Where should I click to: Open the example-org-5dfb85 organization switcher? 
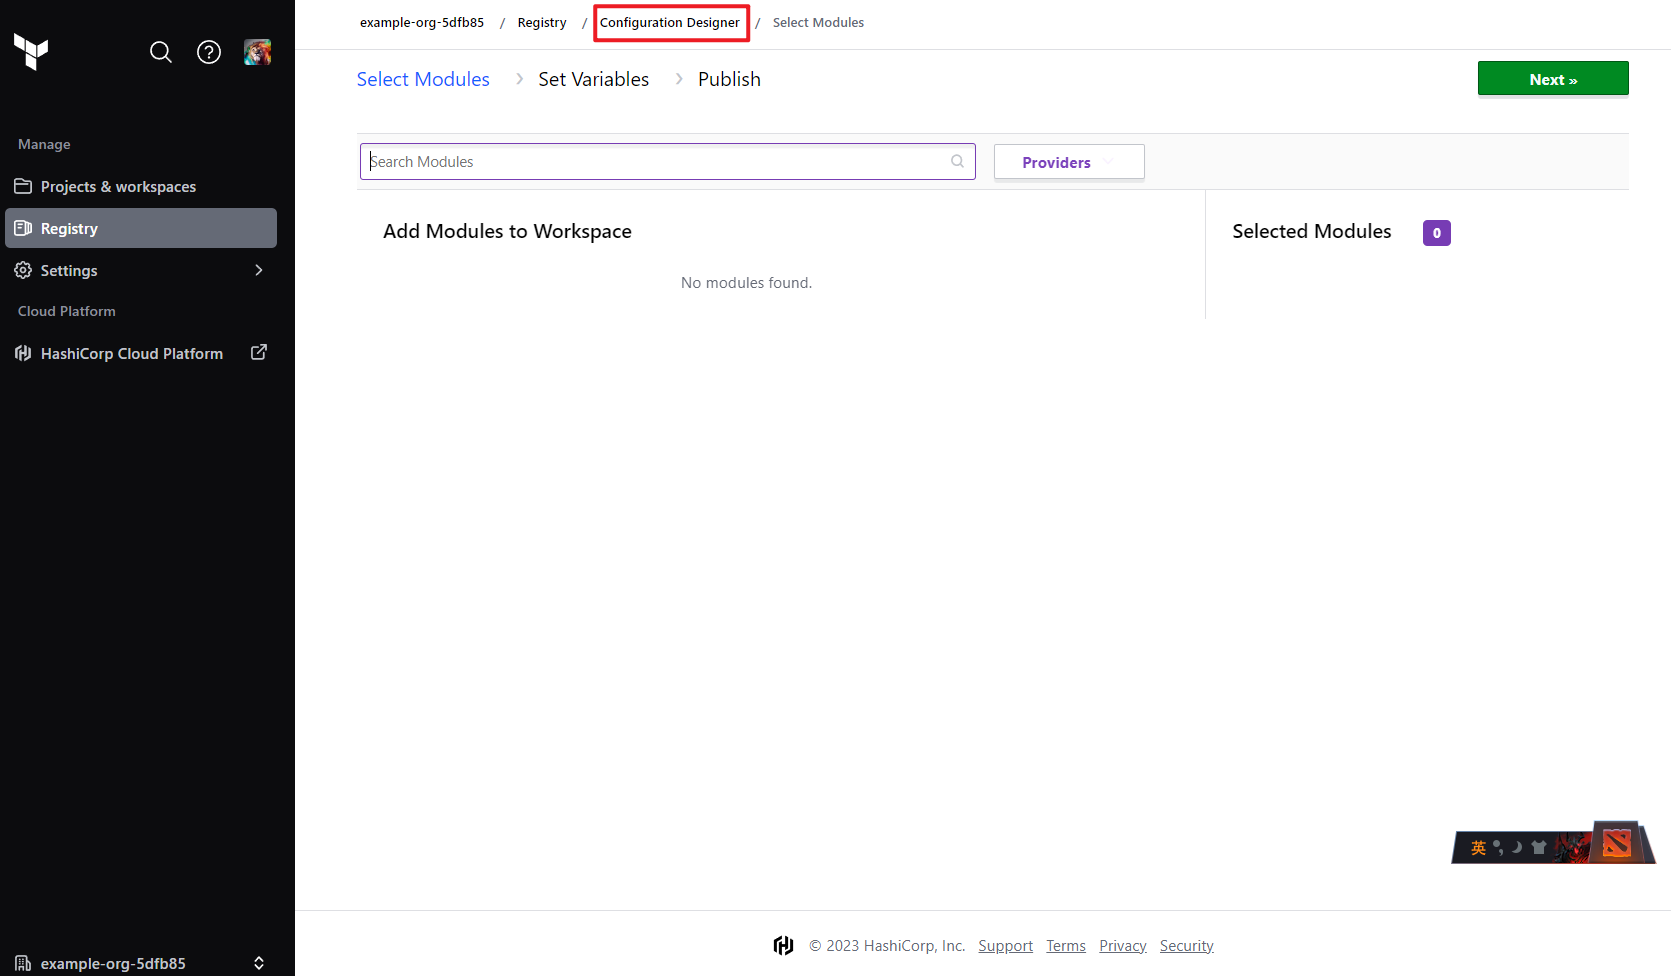point(141,963)
